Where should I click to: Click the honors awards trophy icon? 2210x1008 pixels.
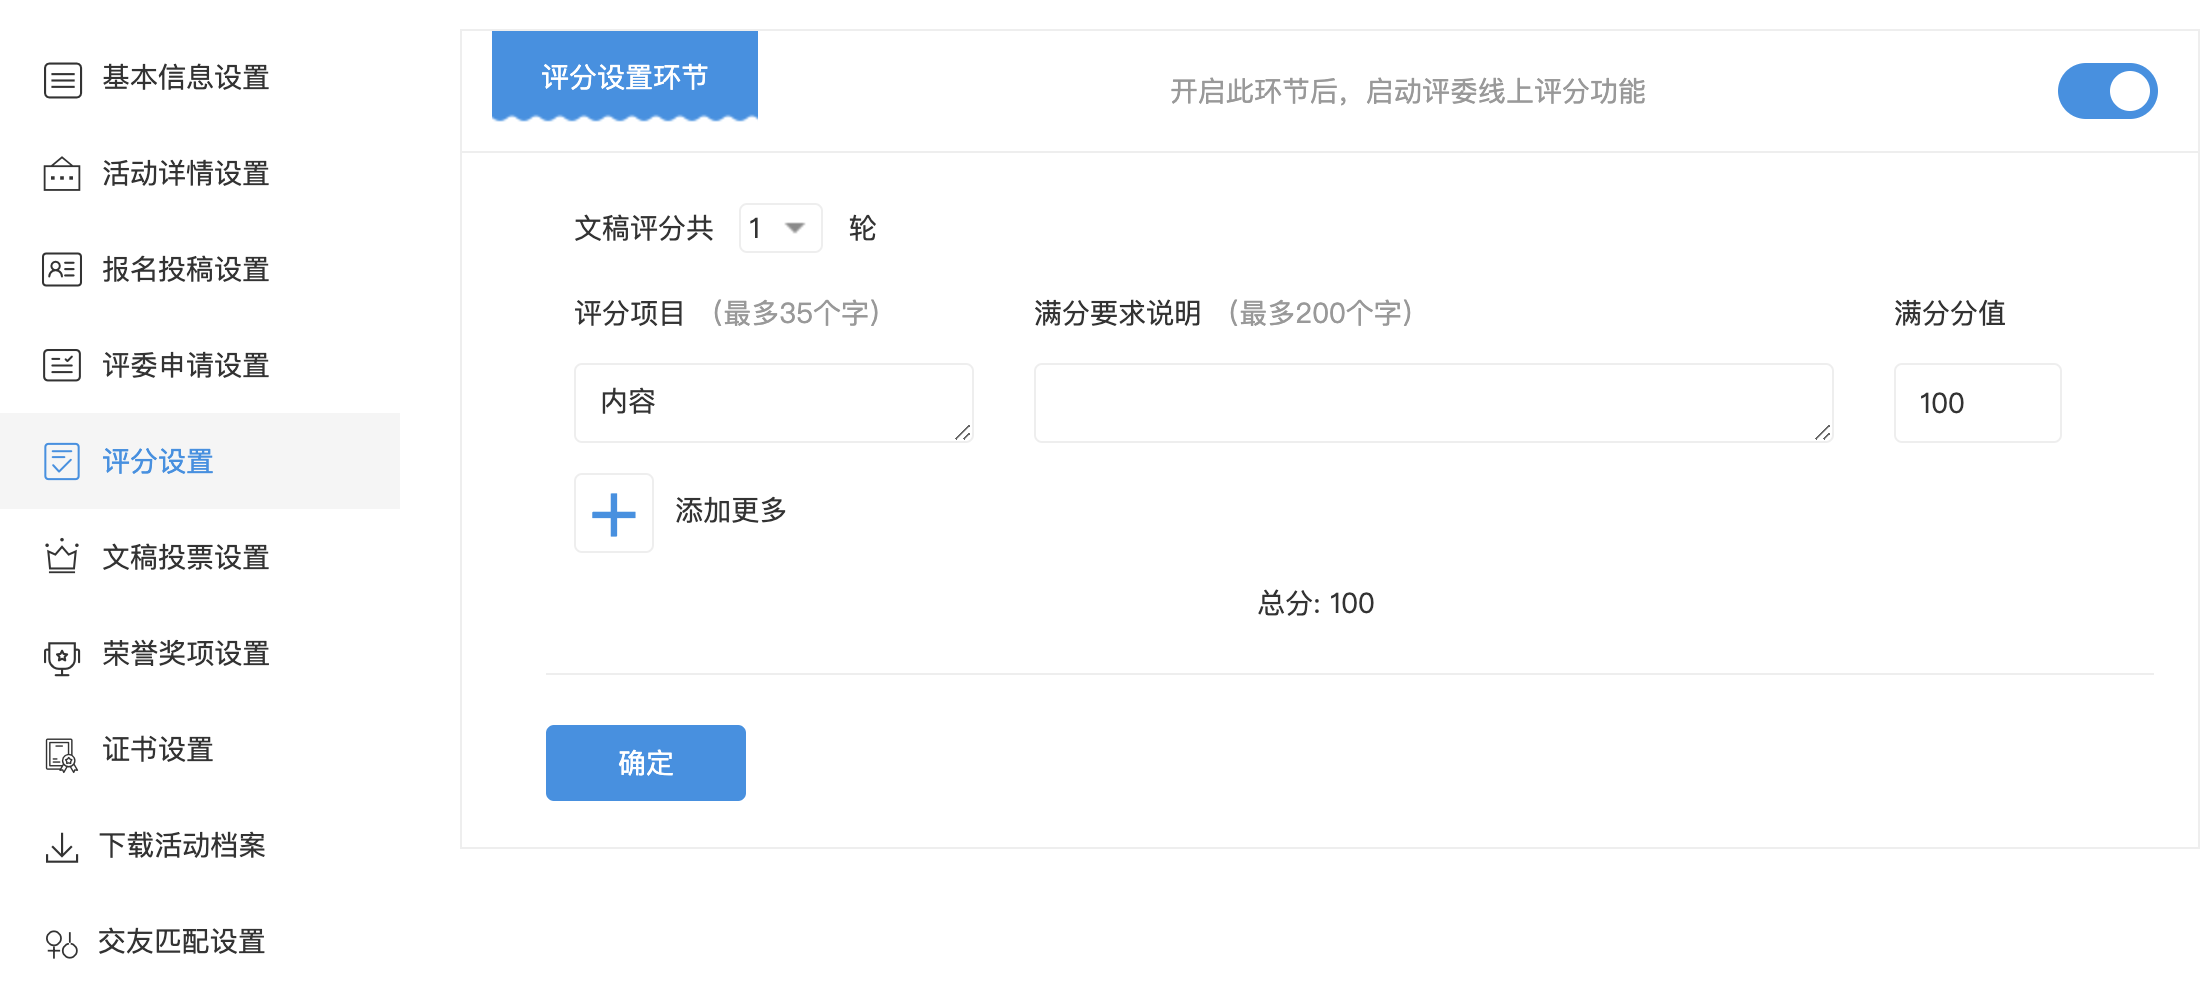click(62, 656)
